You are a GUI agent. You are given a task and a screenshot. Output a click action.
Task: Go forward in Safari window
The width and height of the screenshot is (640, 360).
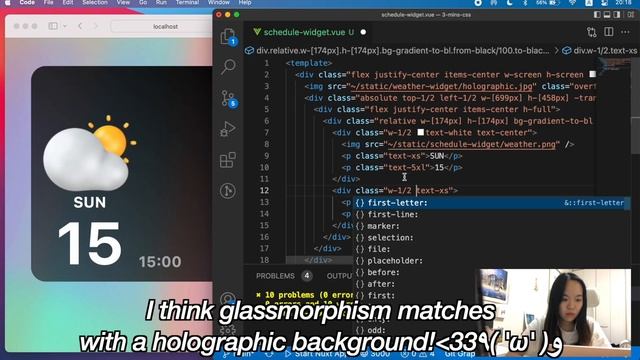[96, 26]
